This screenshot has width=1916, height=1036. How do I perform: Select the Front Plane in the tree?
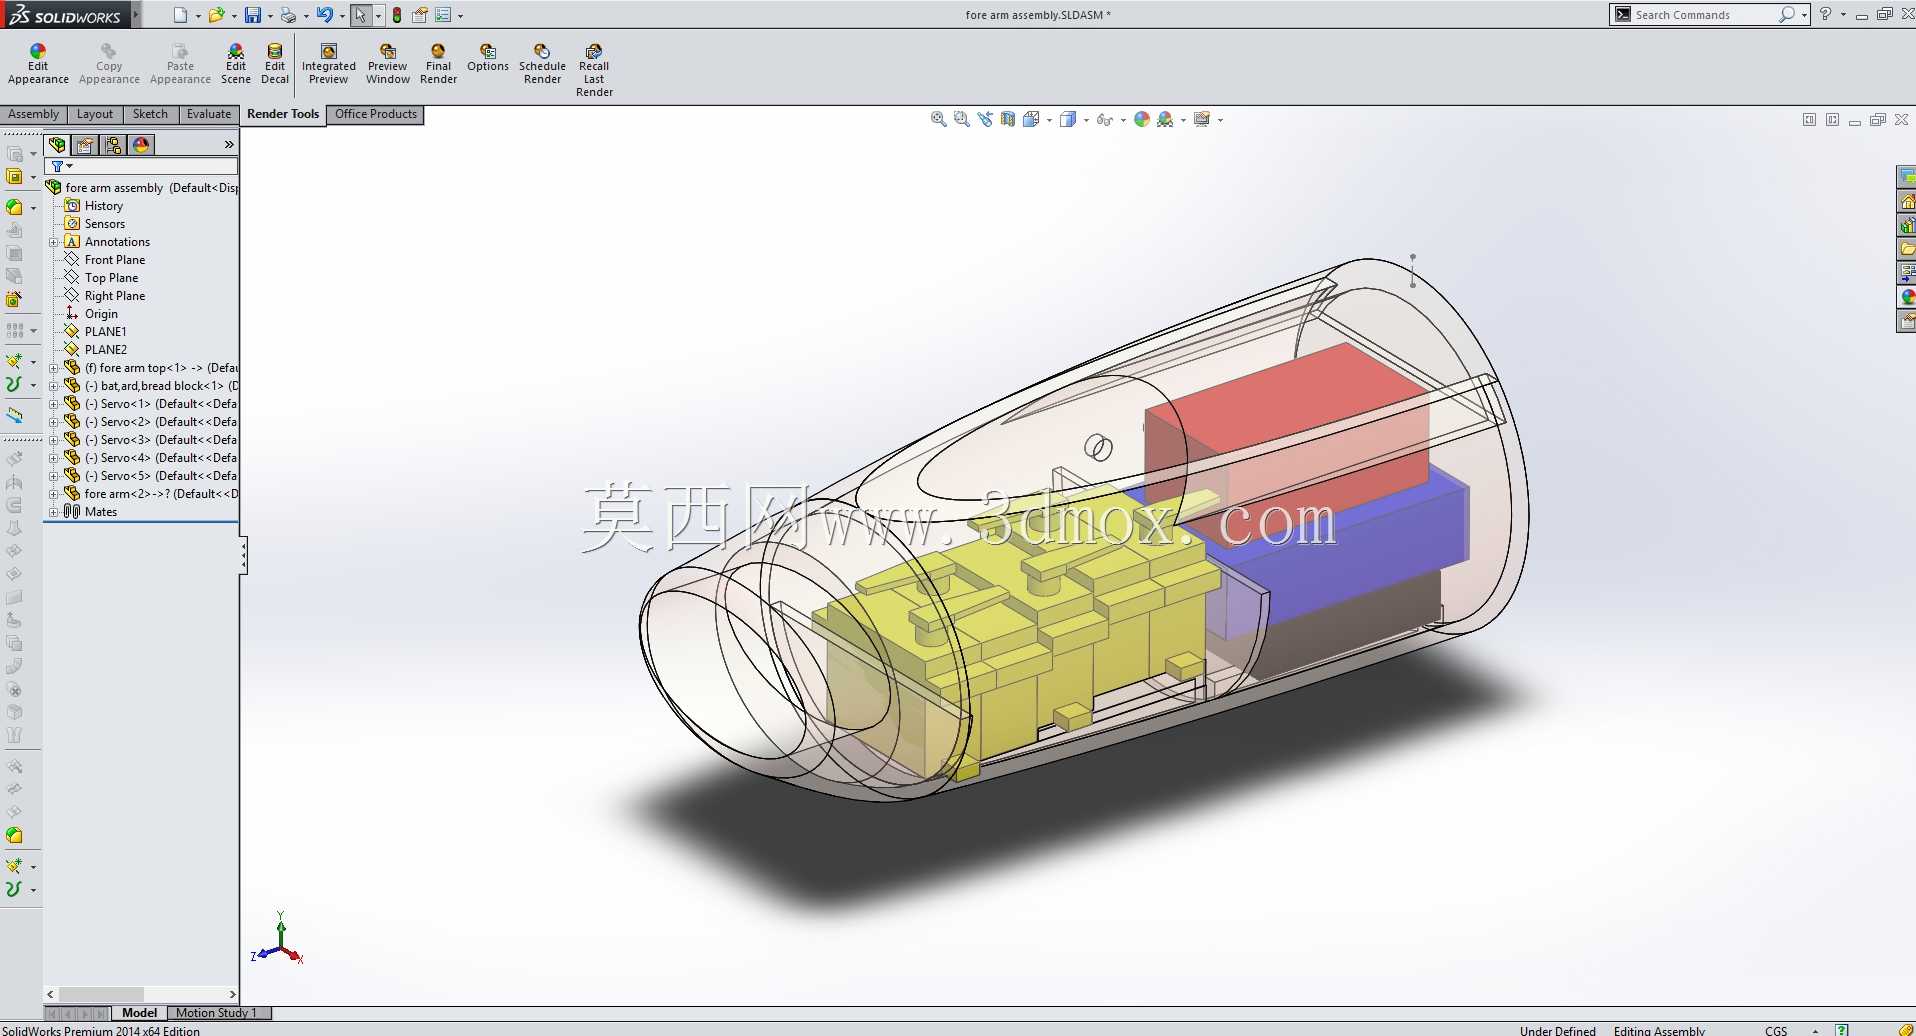tap(115, 260)
